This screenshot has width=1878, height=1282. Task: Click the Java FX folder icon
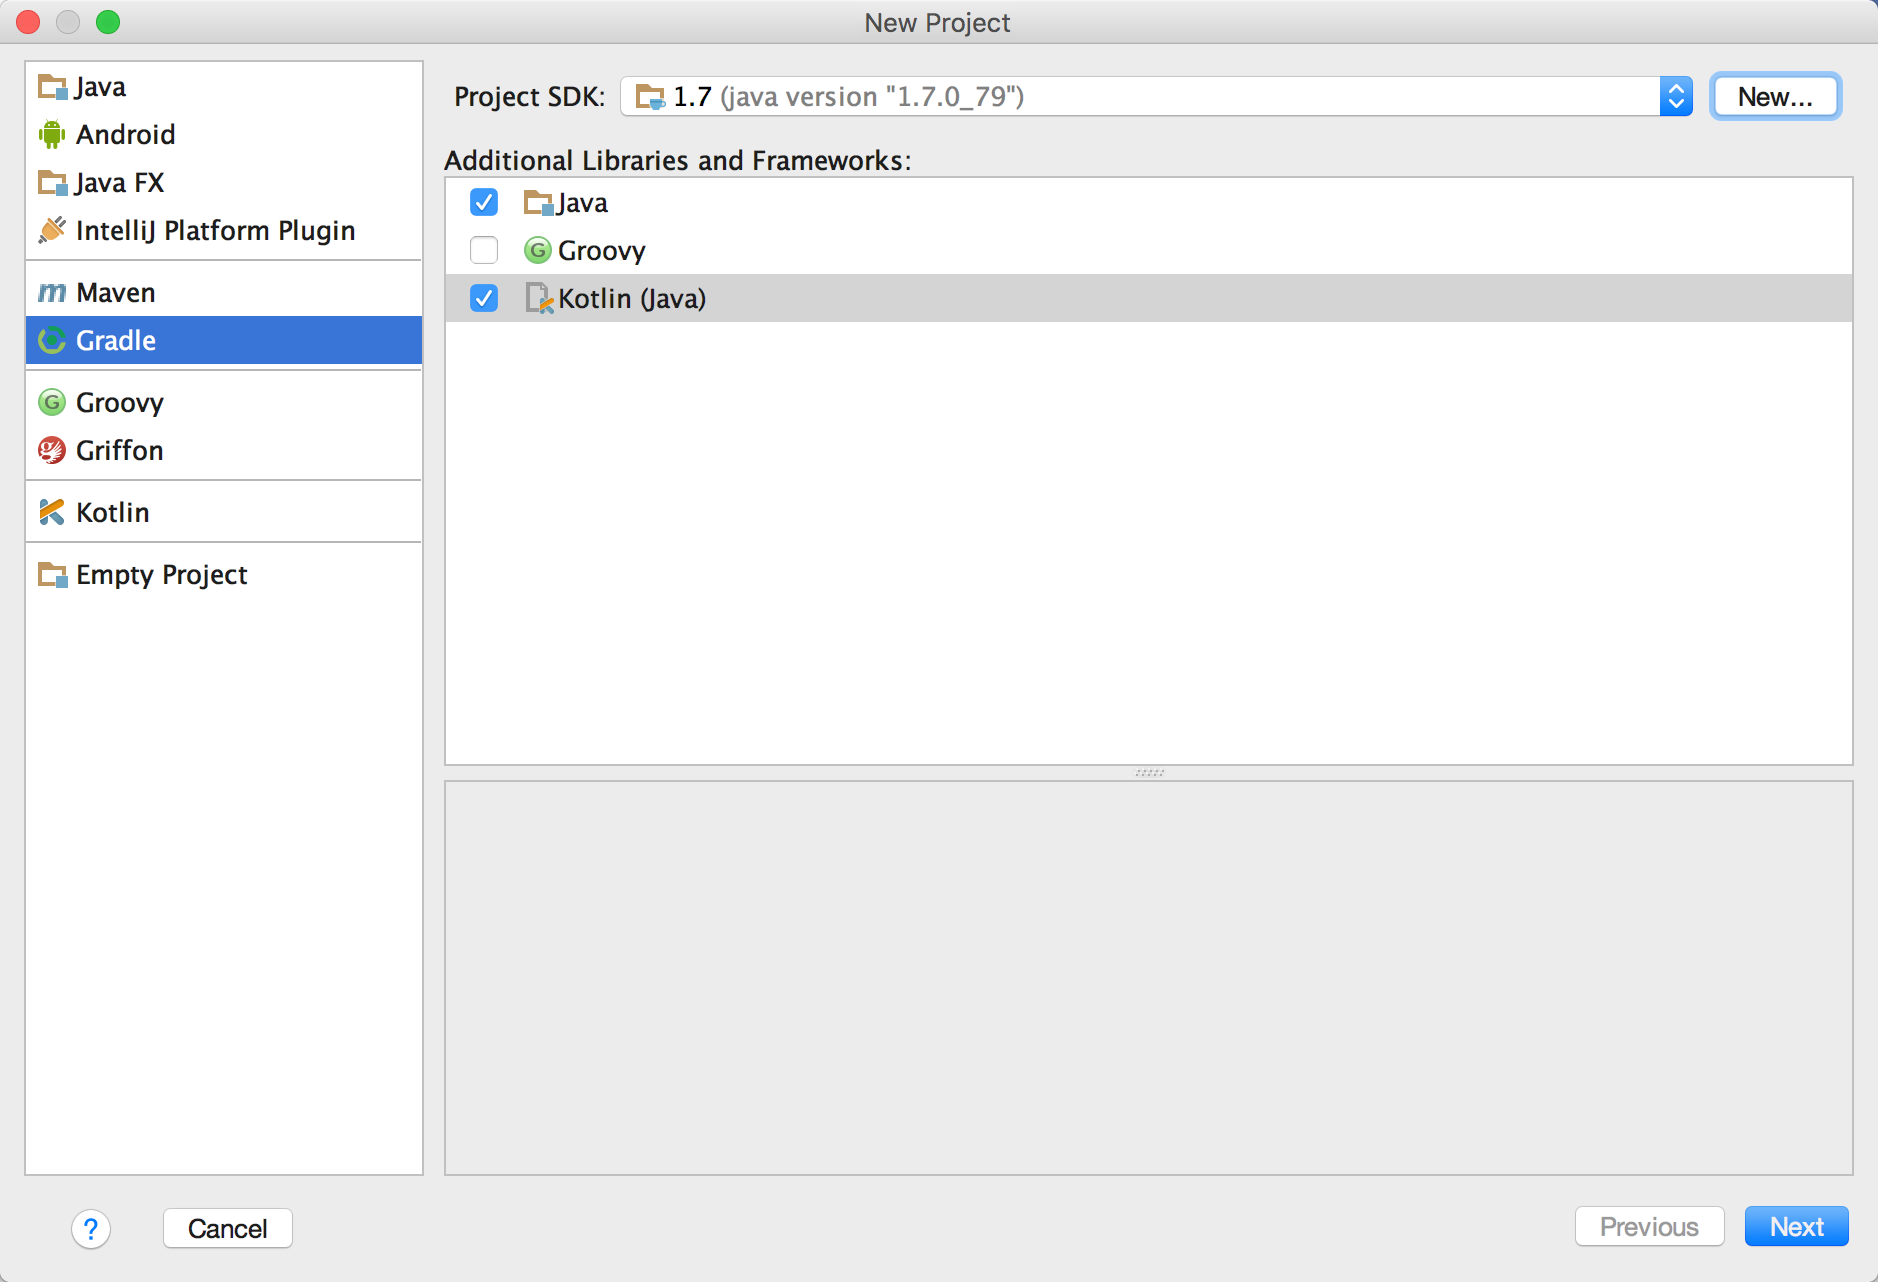click(x=52, y=183)
